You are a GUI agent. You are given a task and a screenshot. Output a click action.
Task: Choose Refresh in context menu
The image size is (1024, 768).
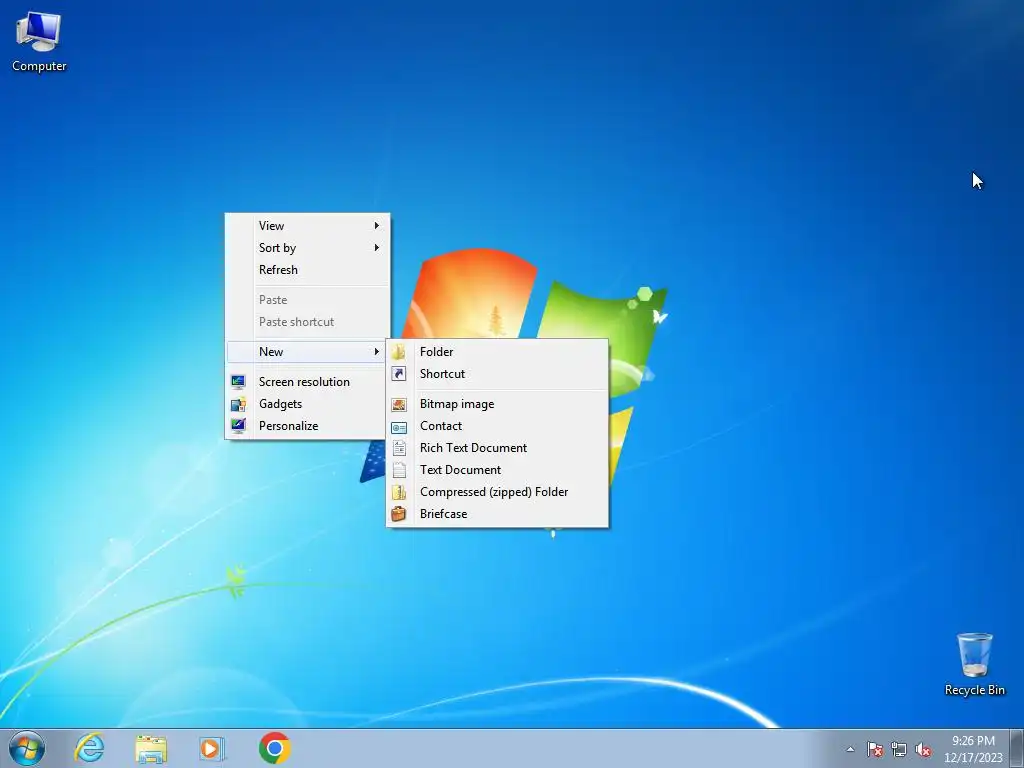pyautogui.click(x=308, y=270)
